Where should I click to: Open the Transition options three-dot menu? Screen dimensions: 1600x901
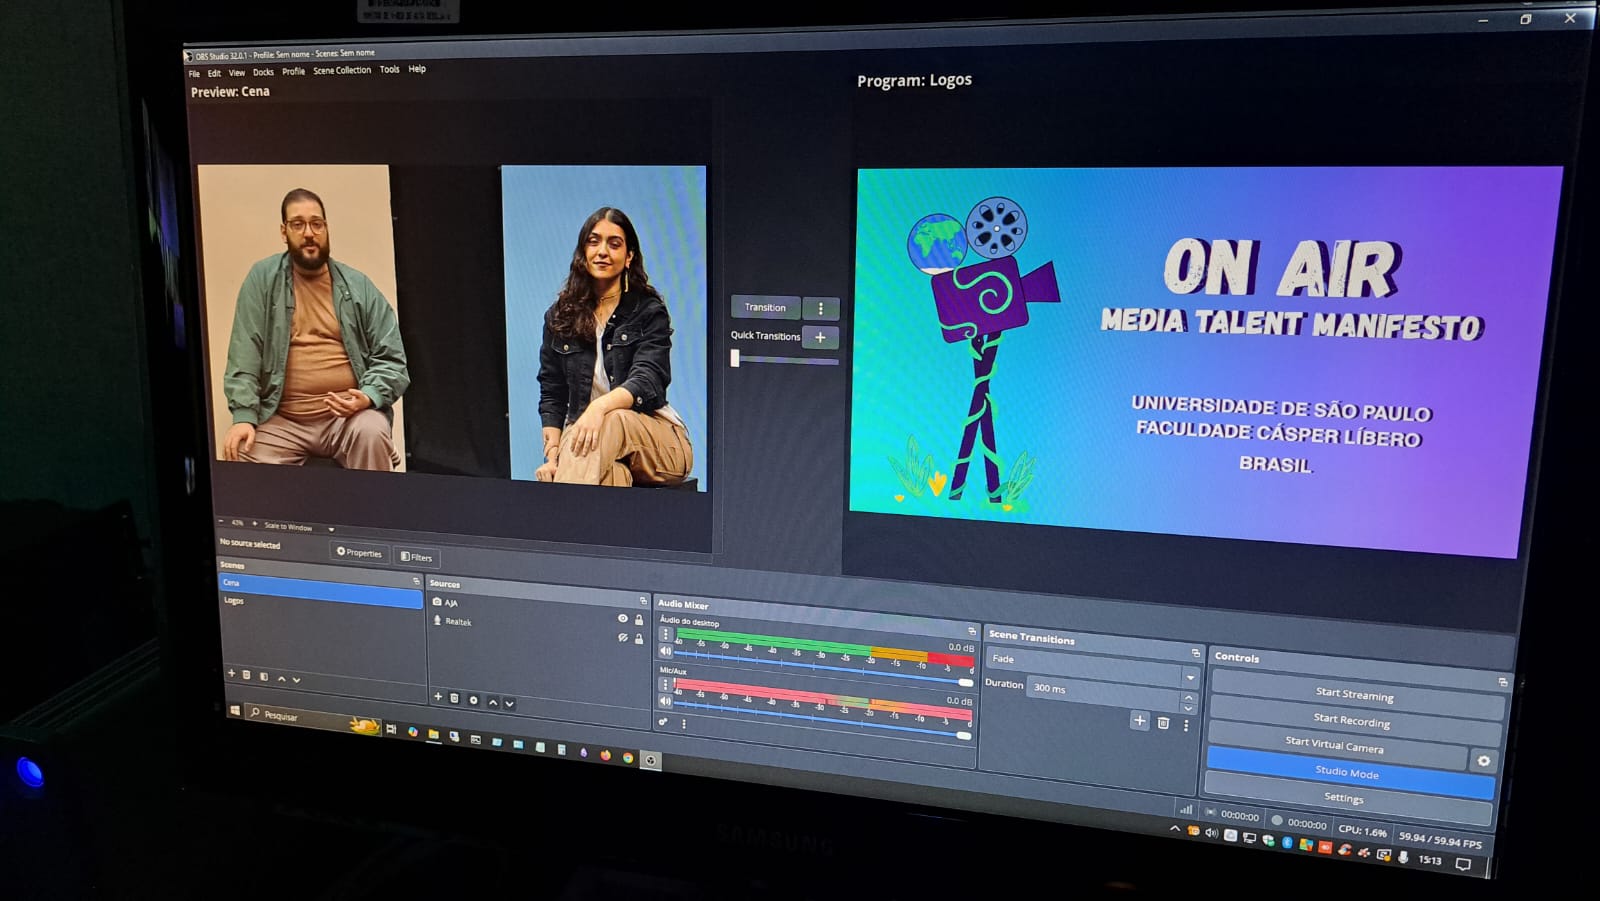click(821, 309)
